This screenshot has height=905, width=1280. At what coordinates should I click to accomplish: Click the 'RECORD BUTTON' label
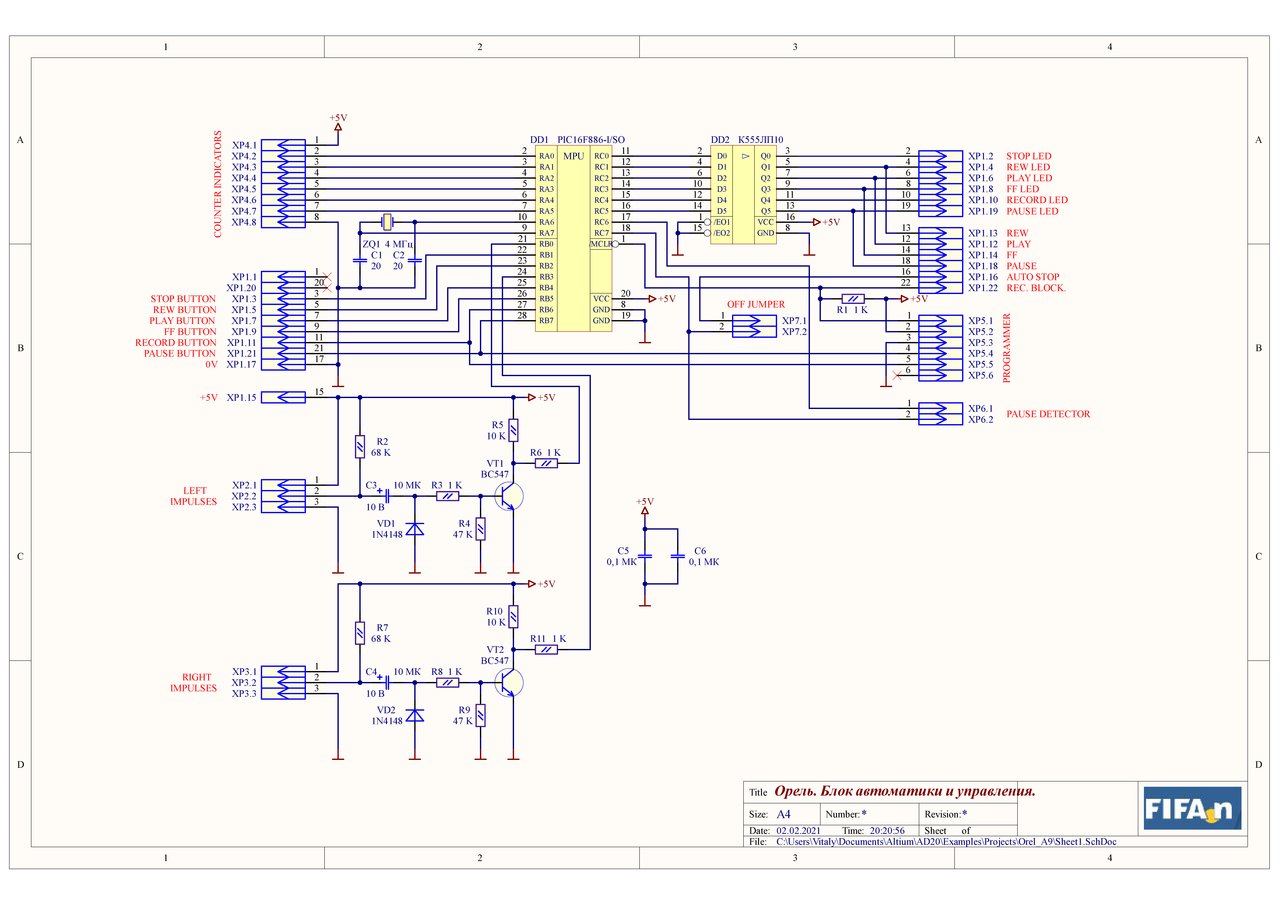[176, 342]
